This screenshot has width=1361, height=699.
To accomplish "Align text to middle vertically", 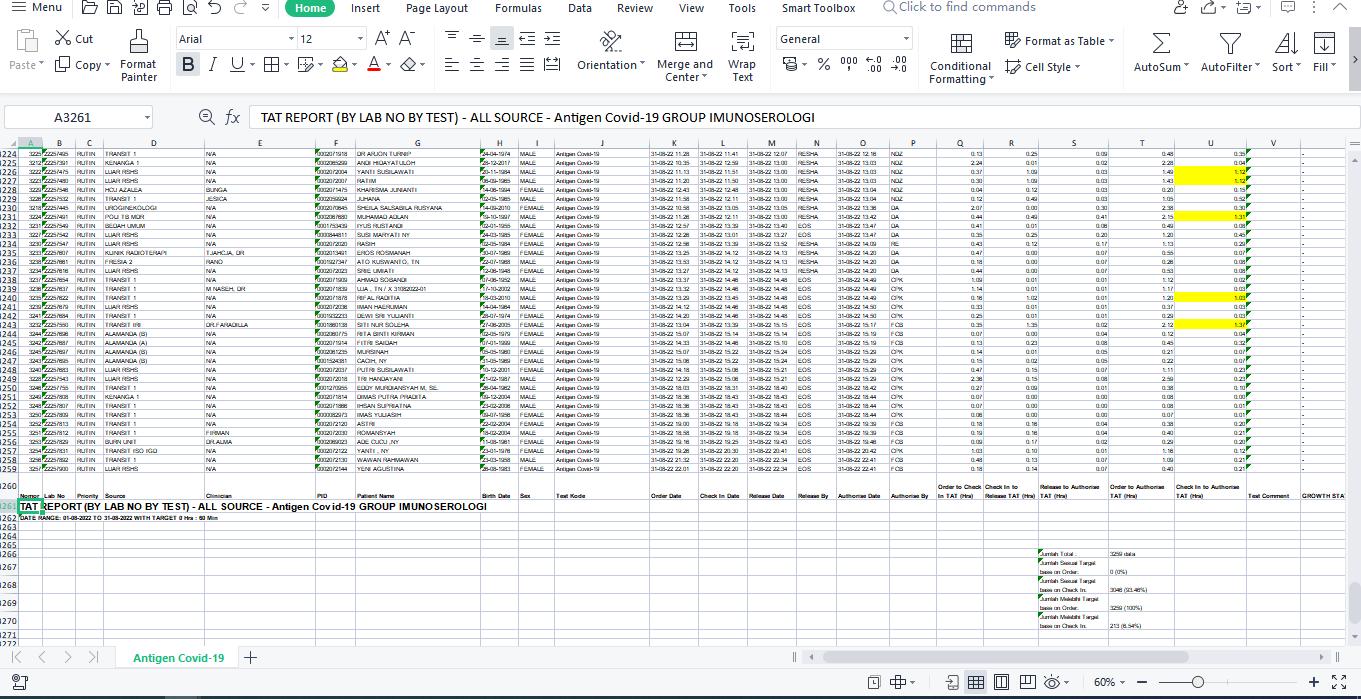I will 477,38.
